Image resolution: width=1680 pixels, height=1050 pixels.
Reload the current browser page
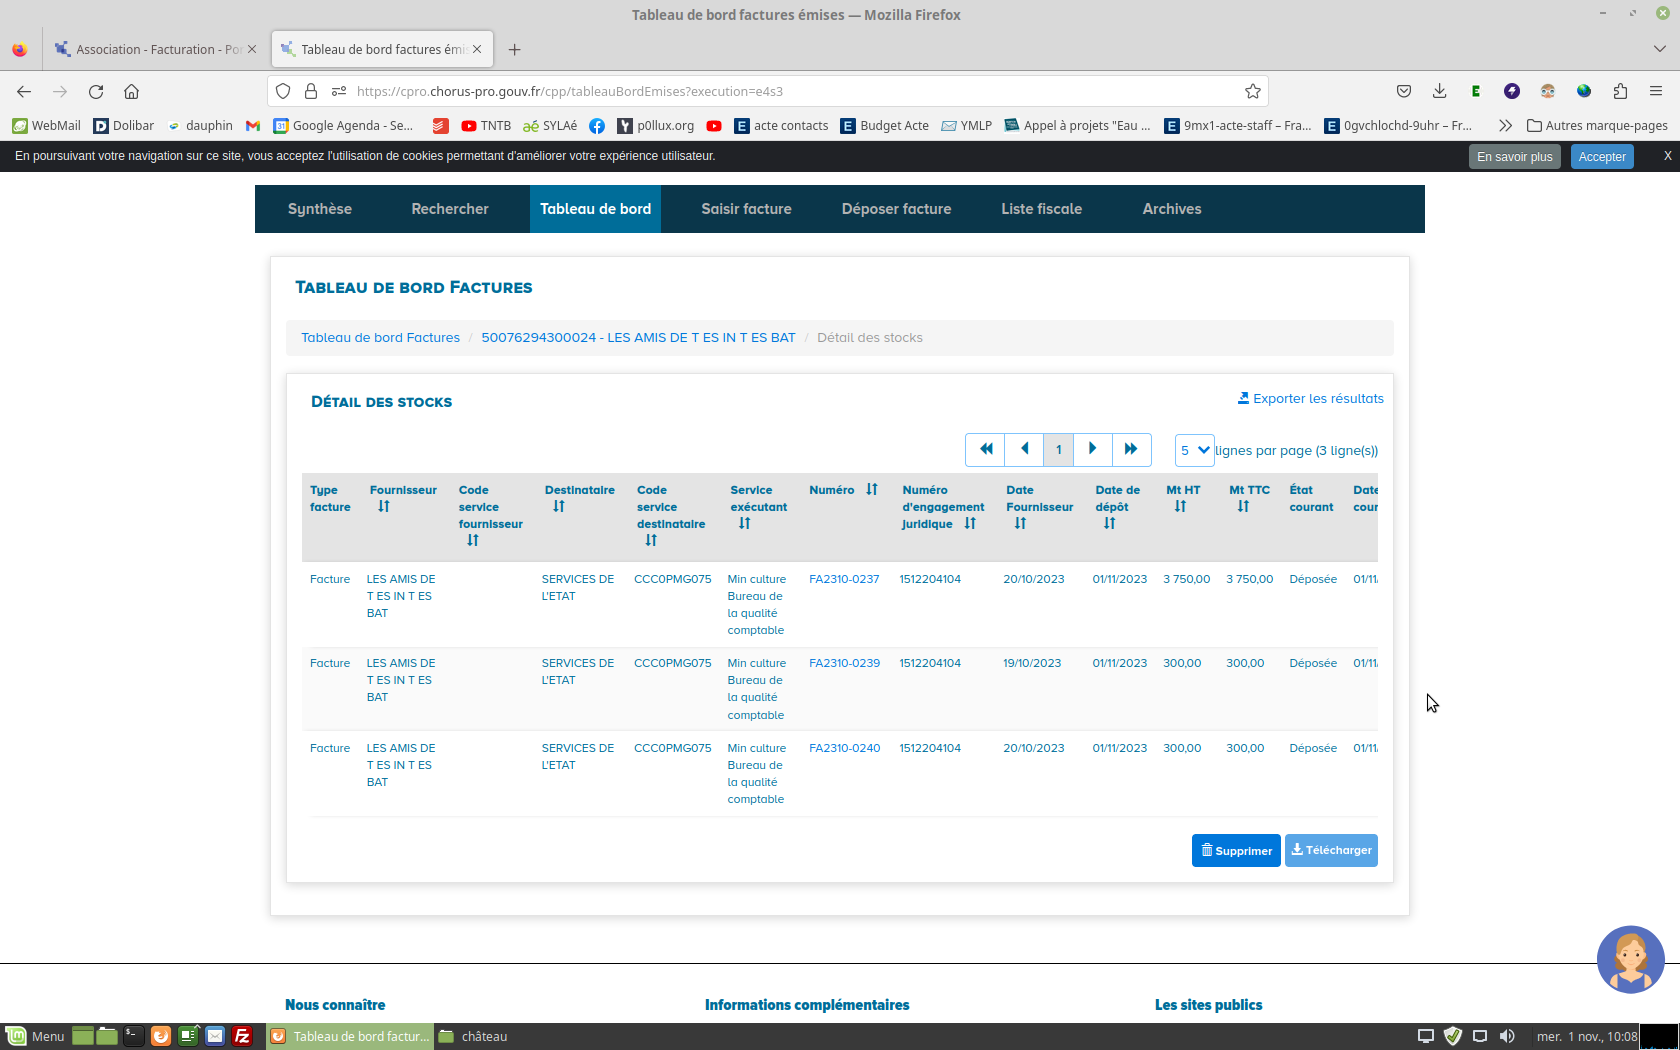click(x=96, y=91)
